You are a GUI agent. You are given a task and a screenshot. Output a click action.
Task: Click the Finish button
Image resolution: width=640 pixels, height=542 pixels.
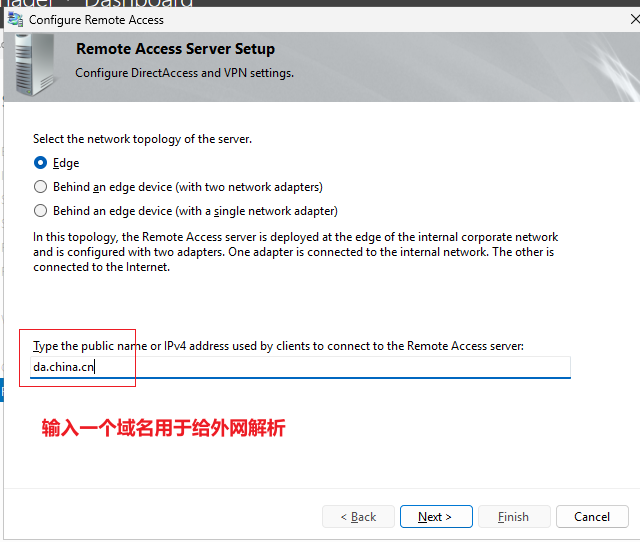click(514, 517)
